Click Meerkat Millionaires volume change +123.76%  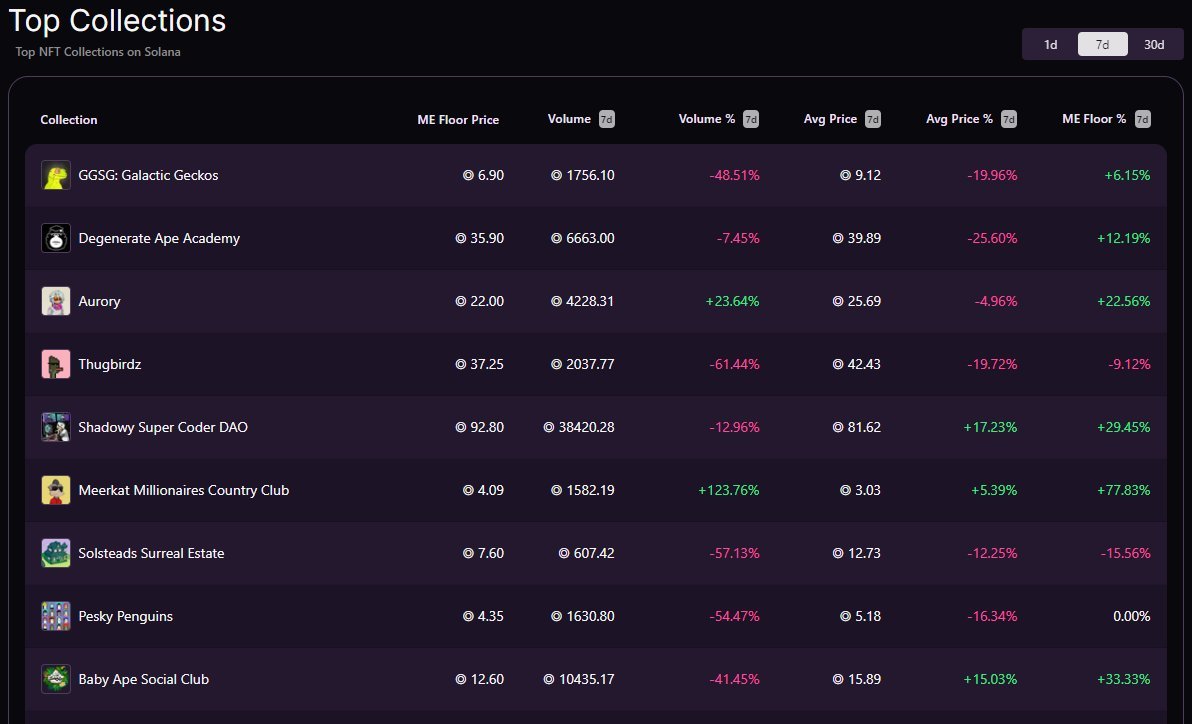point(728,491)
